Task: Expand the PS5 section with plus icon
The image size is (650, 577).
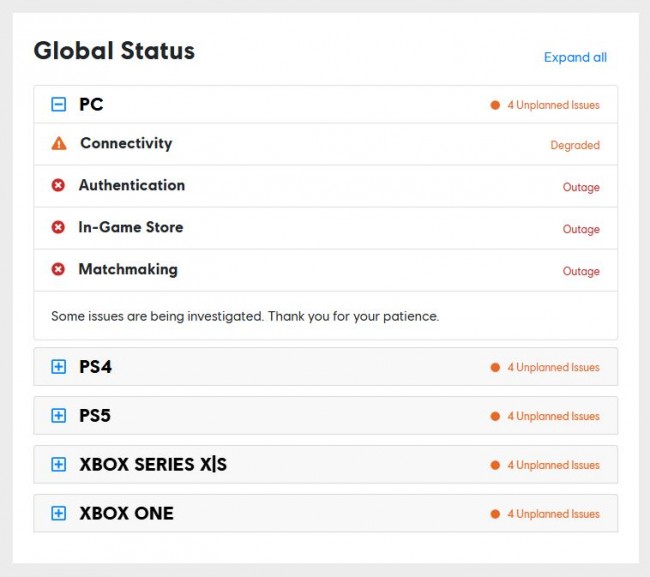Action: [x=58, y=416]
